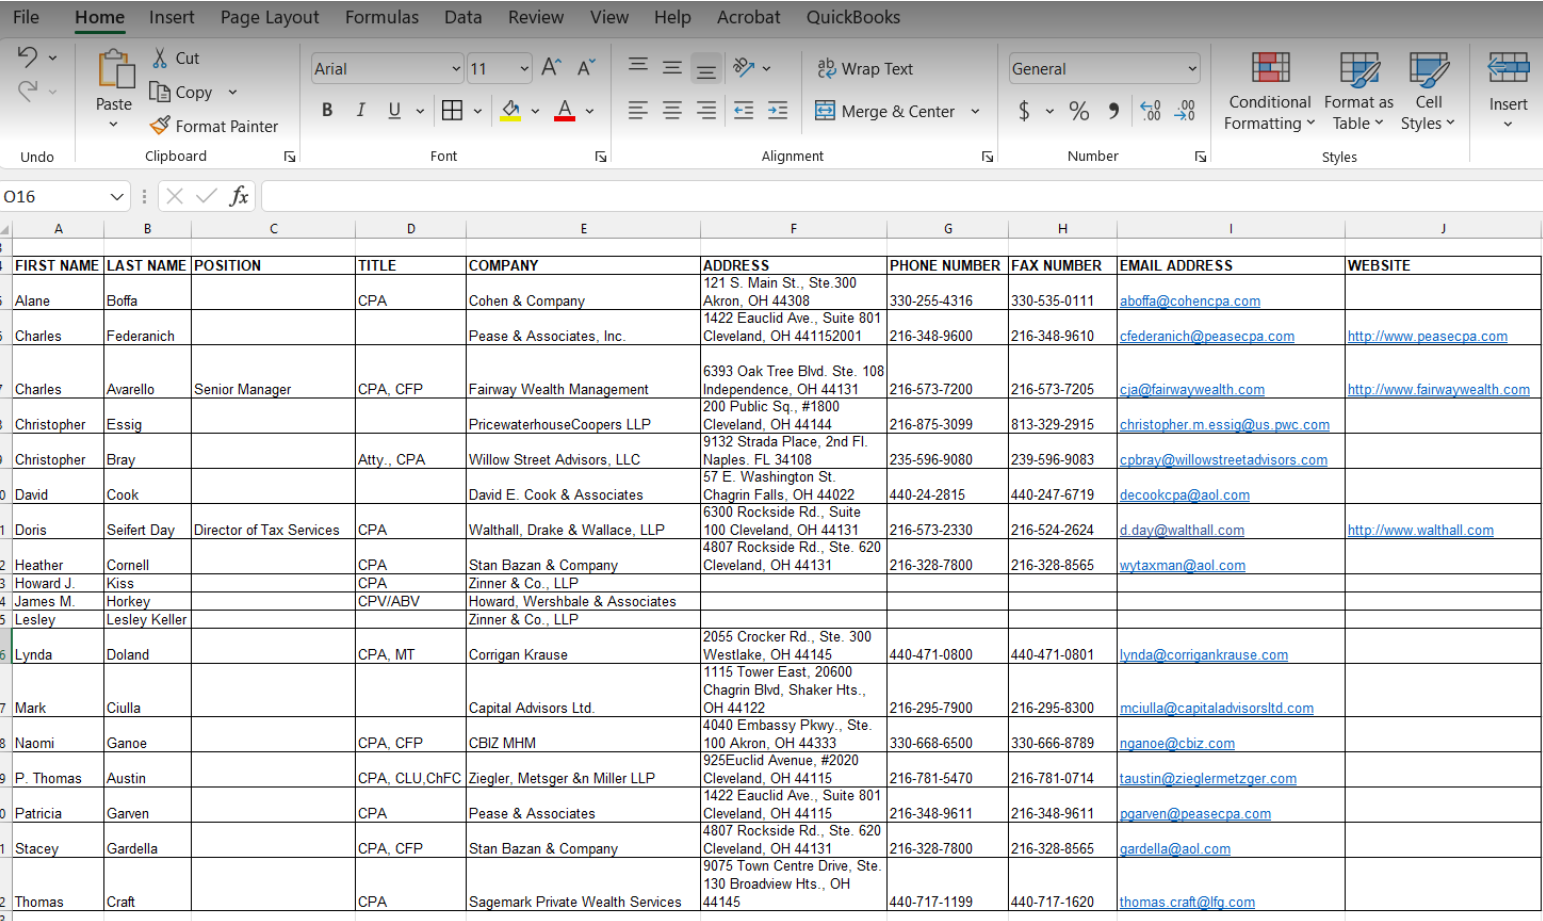Switch to the QuickBooks tab
This screenshot has height=921, width=1543.
click(x=853, y=17)
